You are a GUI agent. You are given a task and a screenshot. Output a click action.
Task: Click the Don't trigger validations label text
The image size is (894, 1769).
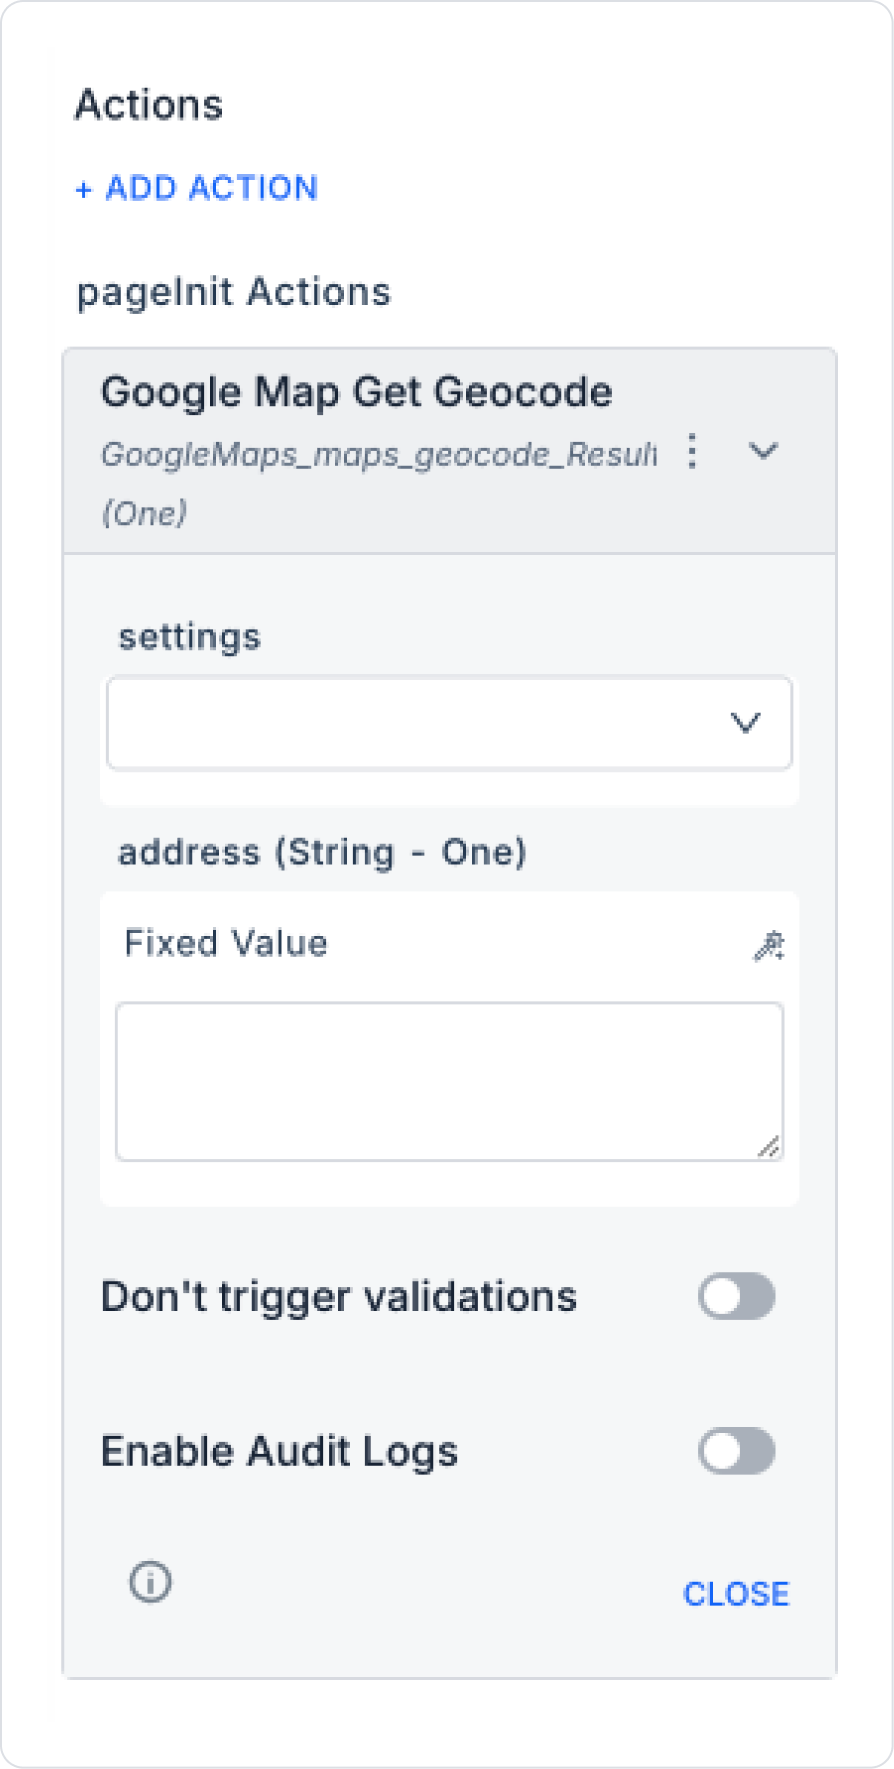[339, 1297]
